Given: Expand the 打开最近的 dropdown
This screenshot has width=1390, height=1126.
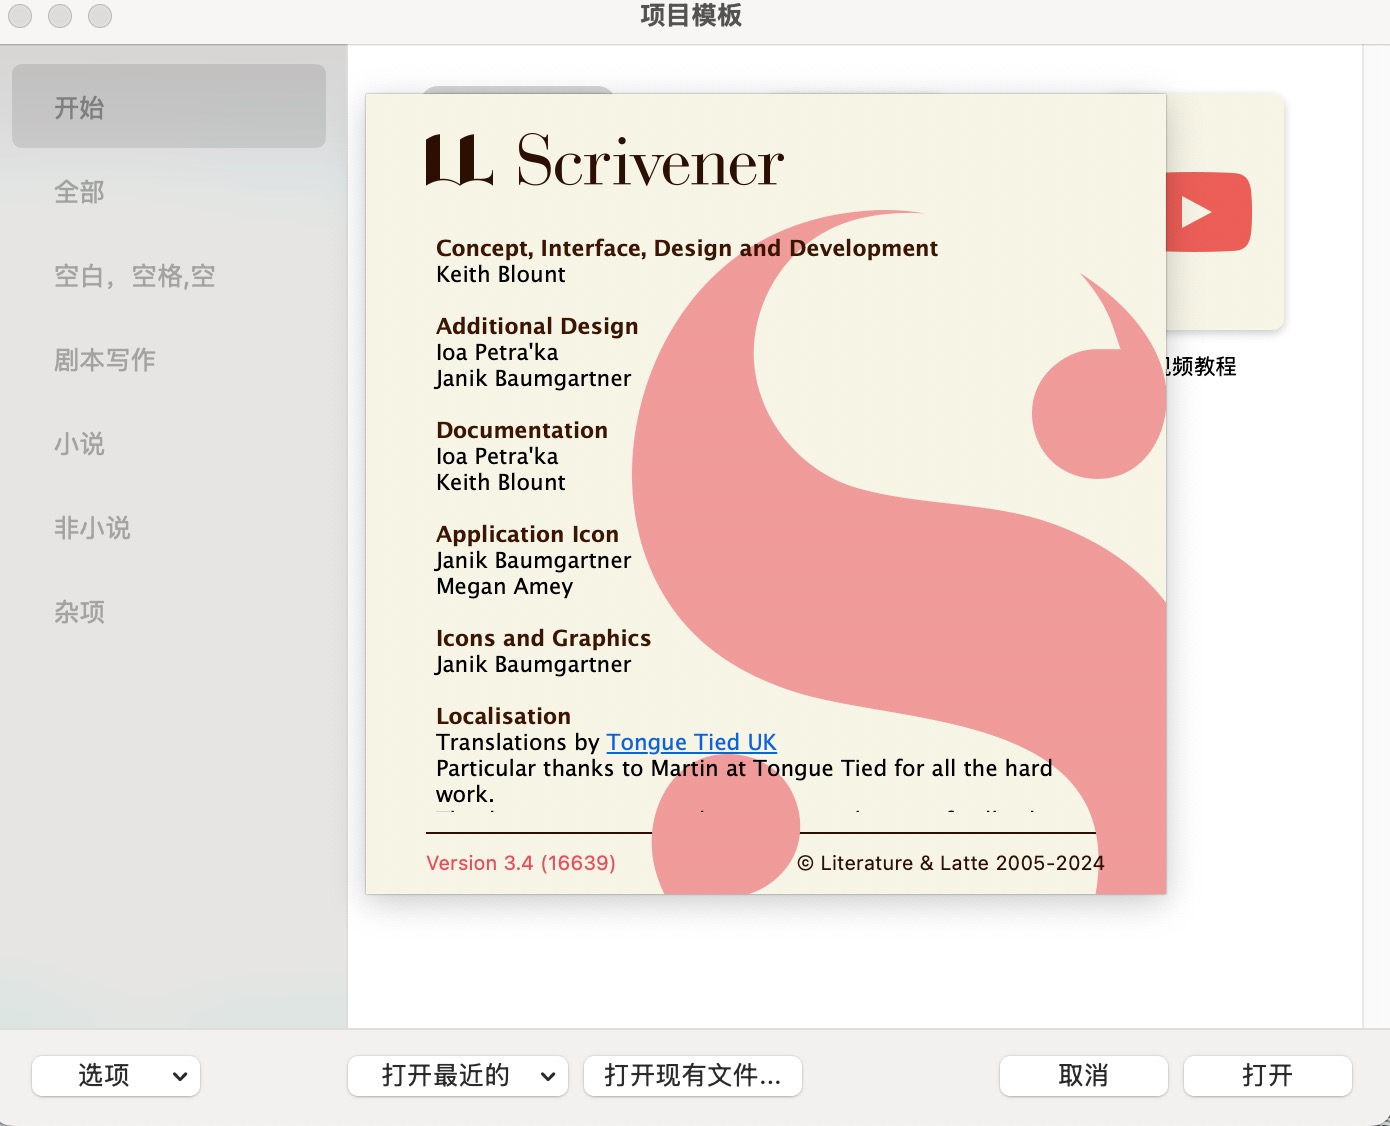Looking at the screenshot, I should [458, 1076].
